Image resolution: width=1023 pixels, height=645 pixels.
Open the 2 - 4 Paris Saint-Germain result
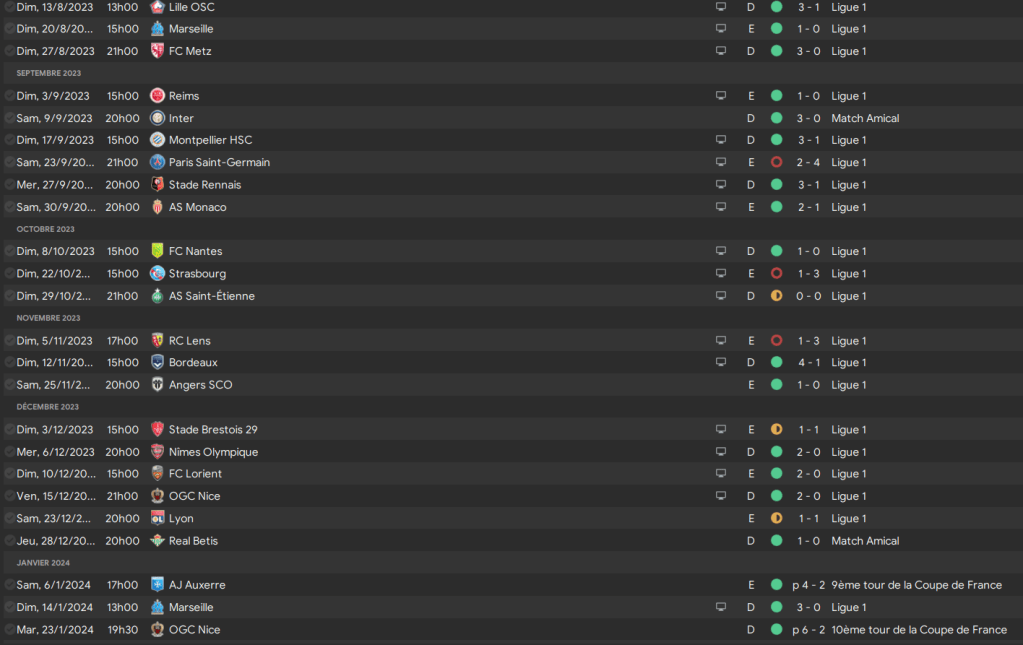pos(809,163)
